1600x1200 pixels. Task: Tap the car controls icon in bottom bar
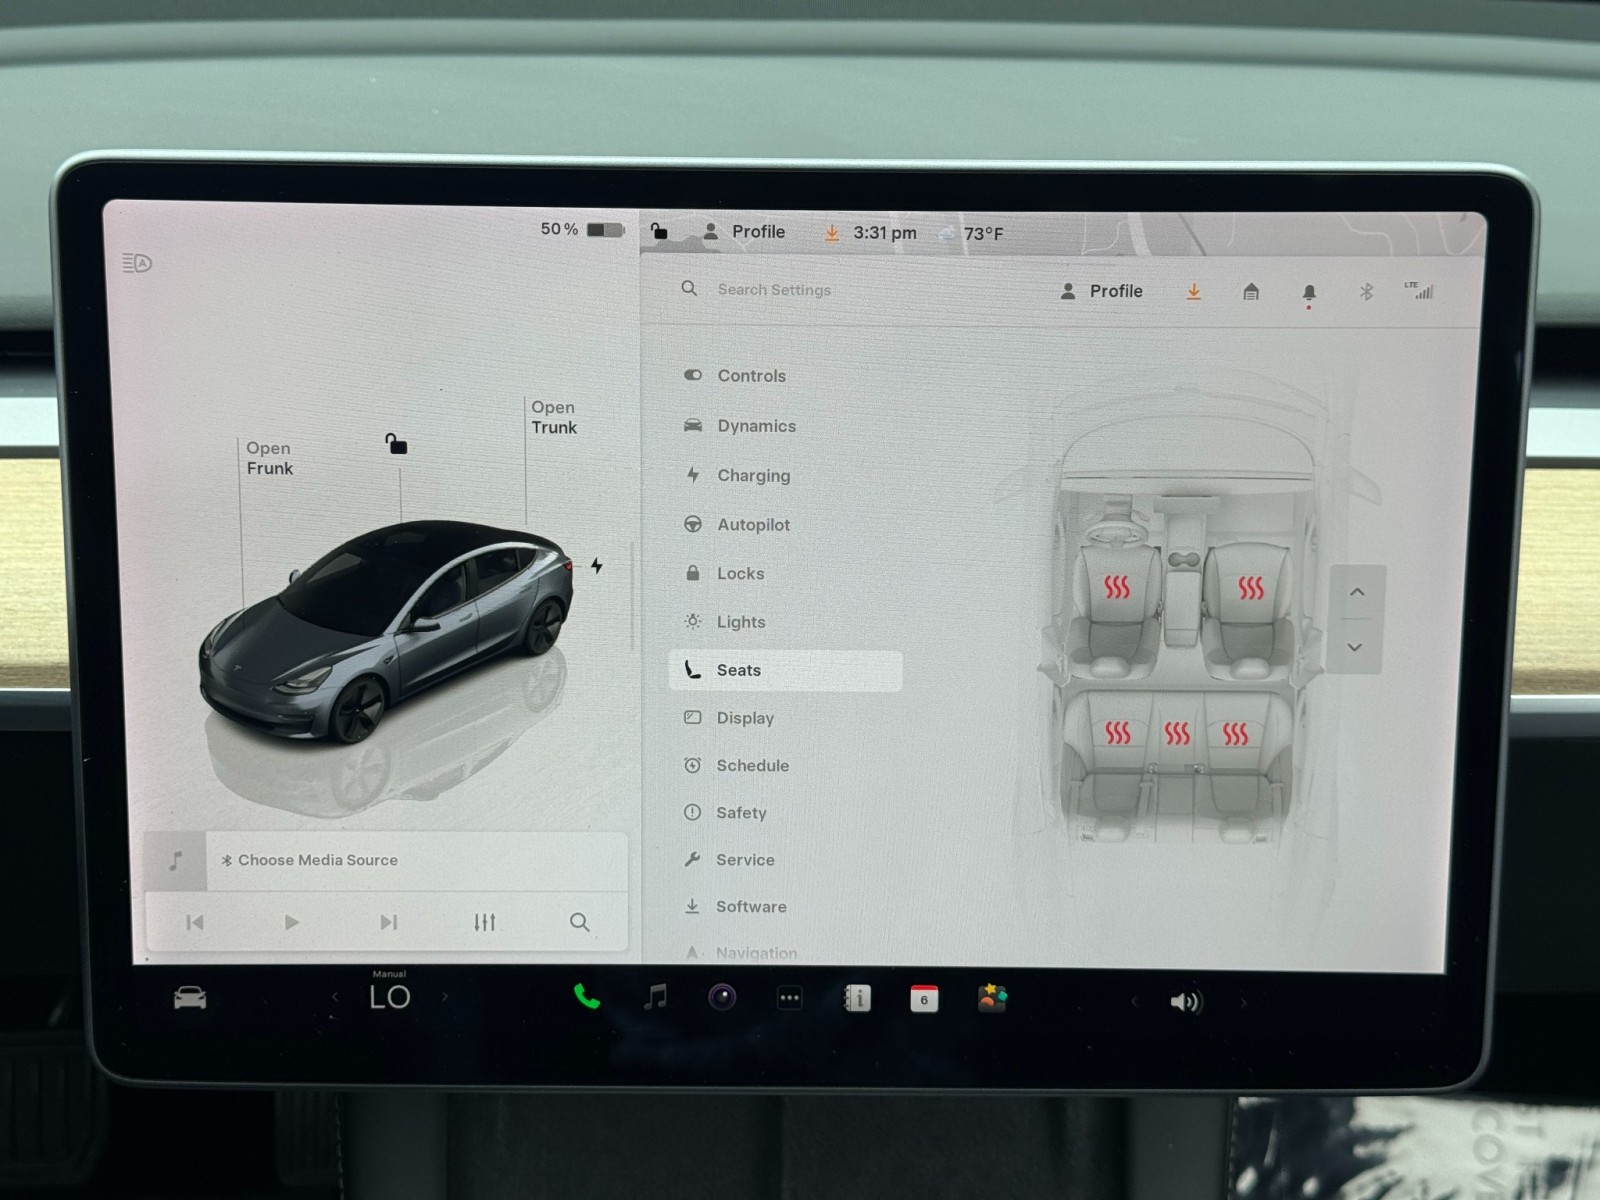[x=190, y=998]
